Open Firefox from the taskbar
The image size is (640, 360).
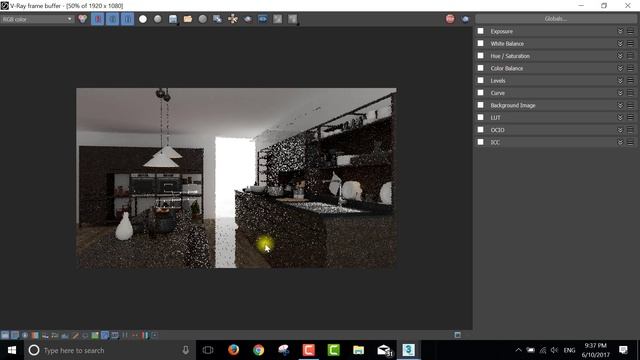(x=233, y=350)
